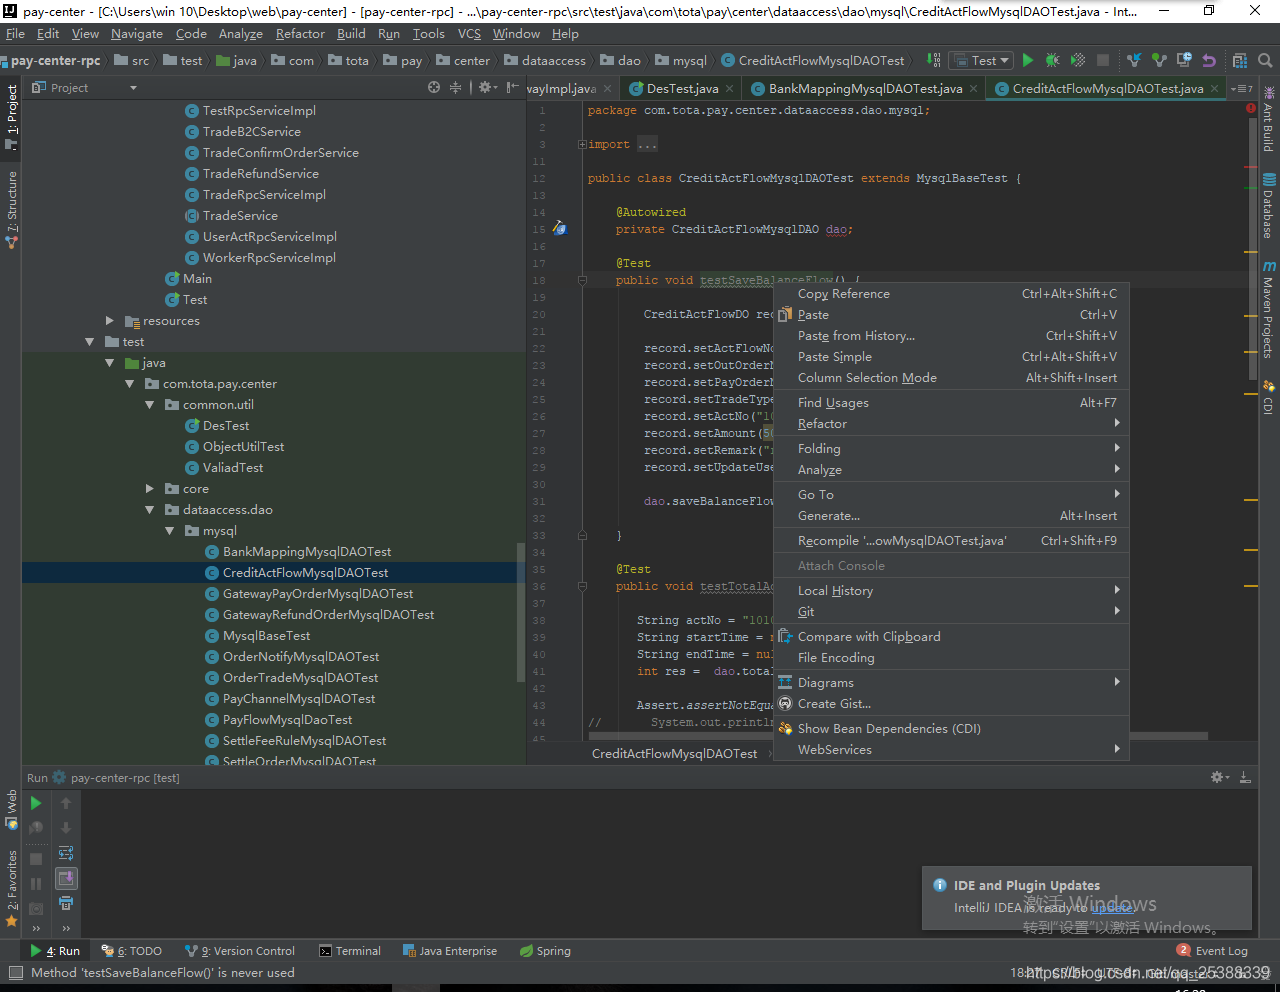
Task: Click the Search Everywhere magnifier icon
Action: (x=1265, y=60)
